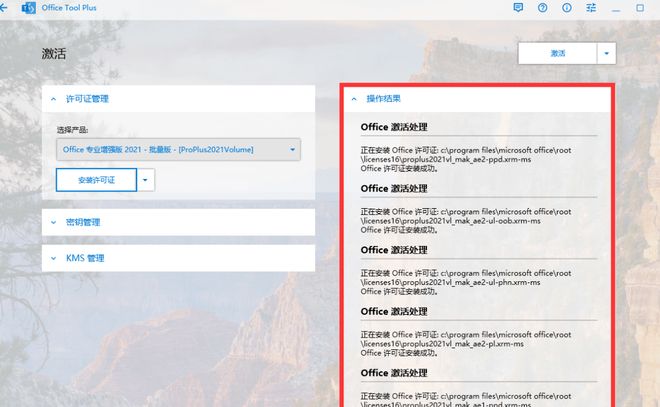Open the settings sliders icon
The width and height of the screenshot is (660, 407).
(591, 8)
